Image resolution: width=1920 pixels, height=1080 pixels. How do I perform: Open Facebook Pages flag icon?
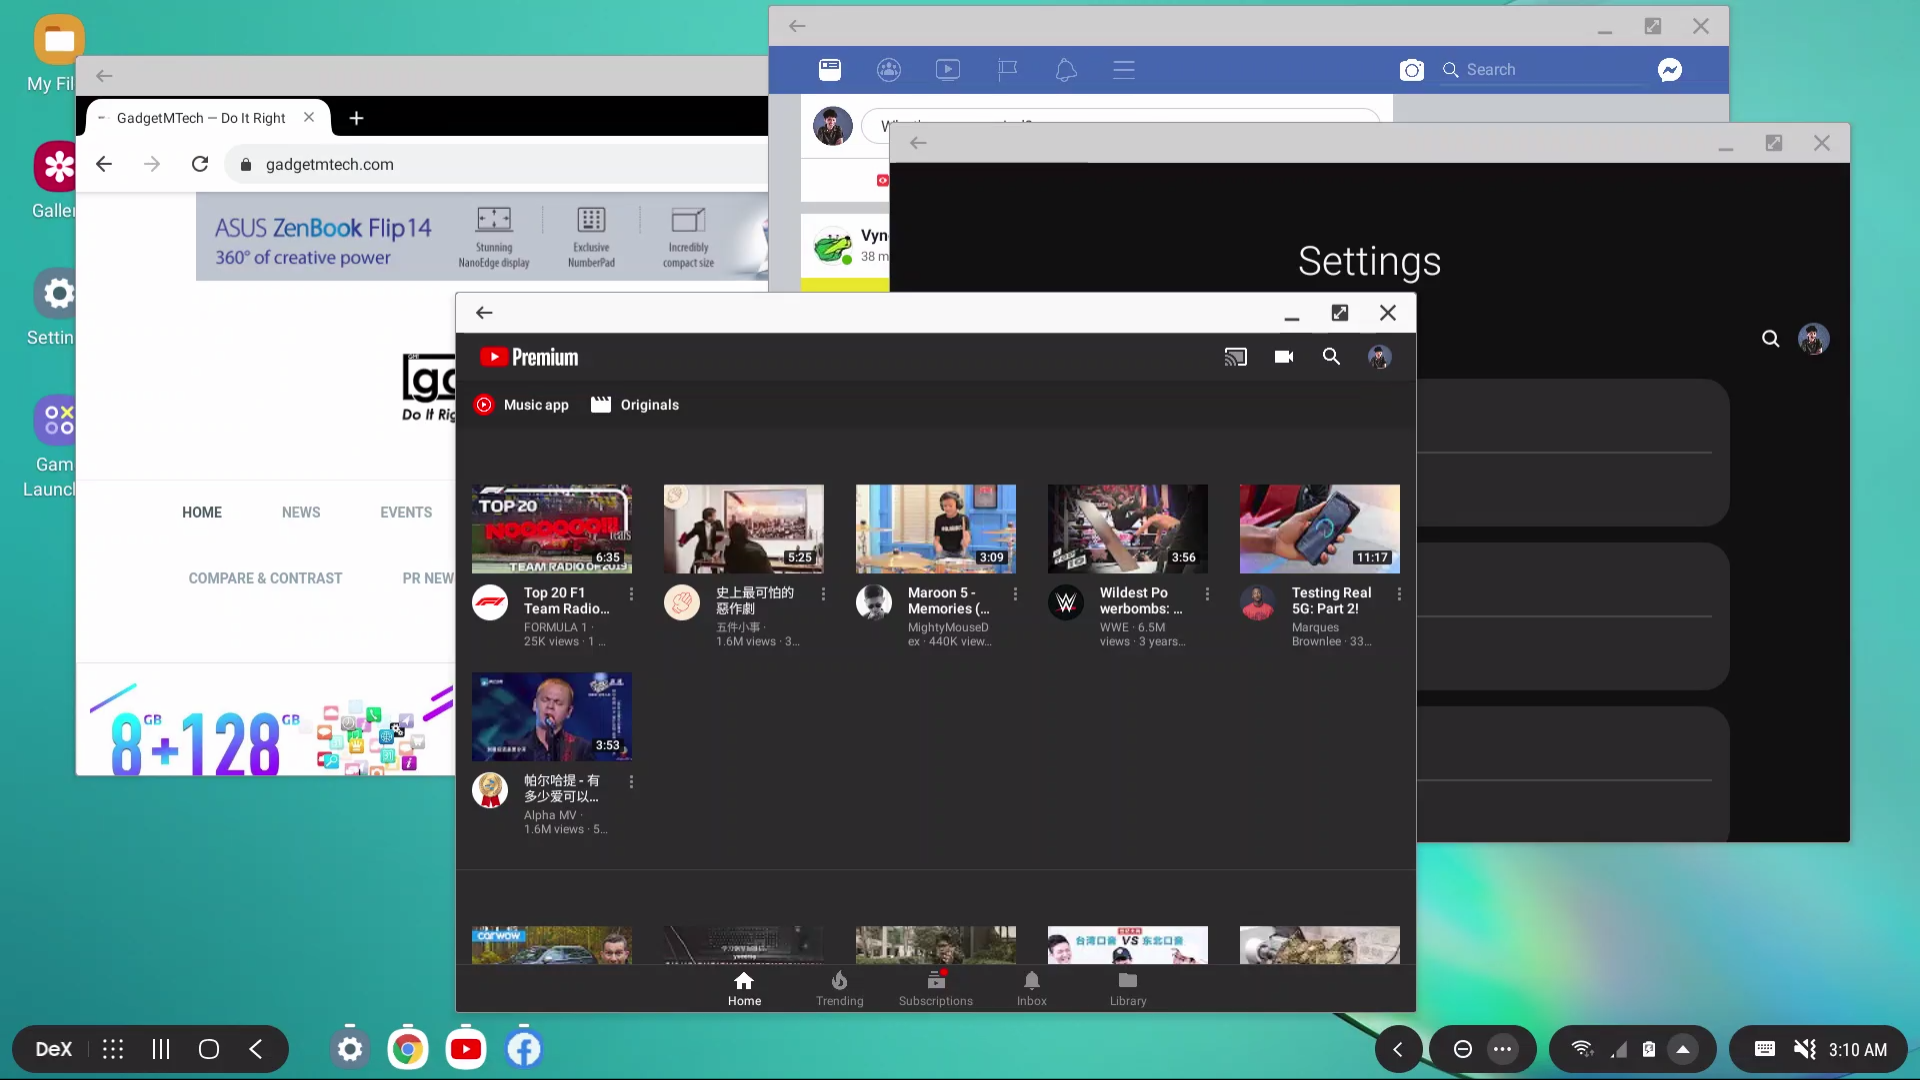coord(1007,70)
